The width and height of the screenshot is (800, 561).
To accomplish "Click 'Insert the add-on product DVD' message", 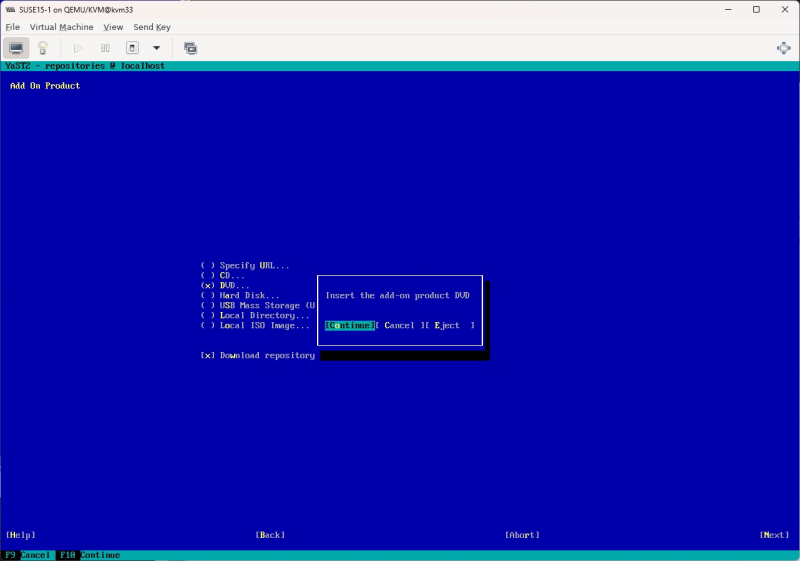I will (397, 295).
